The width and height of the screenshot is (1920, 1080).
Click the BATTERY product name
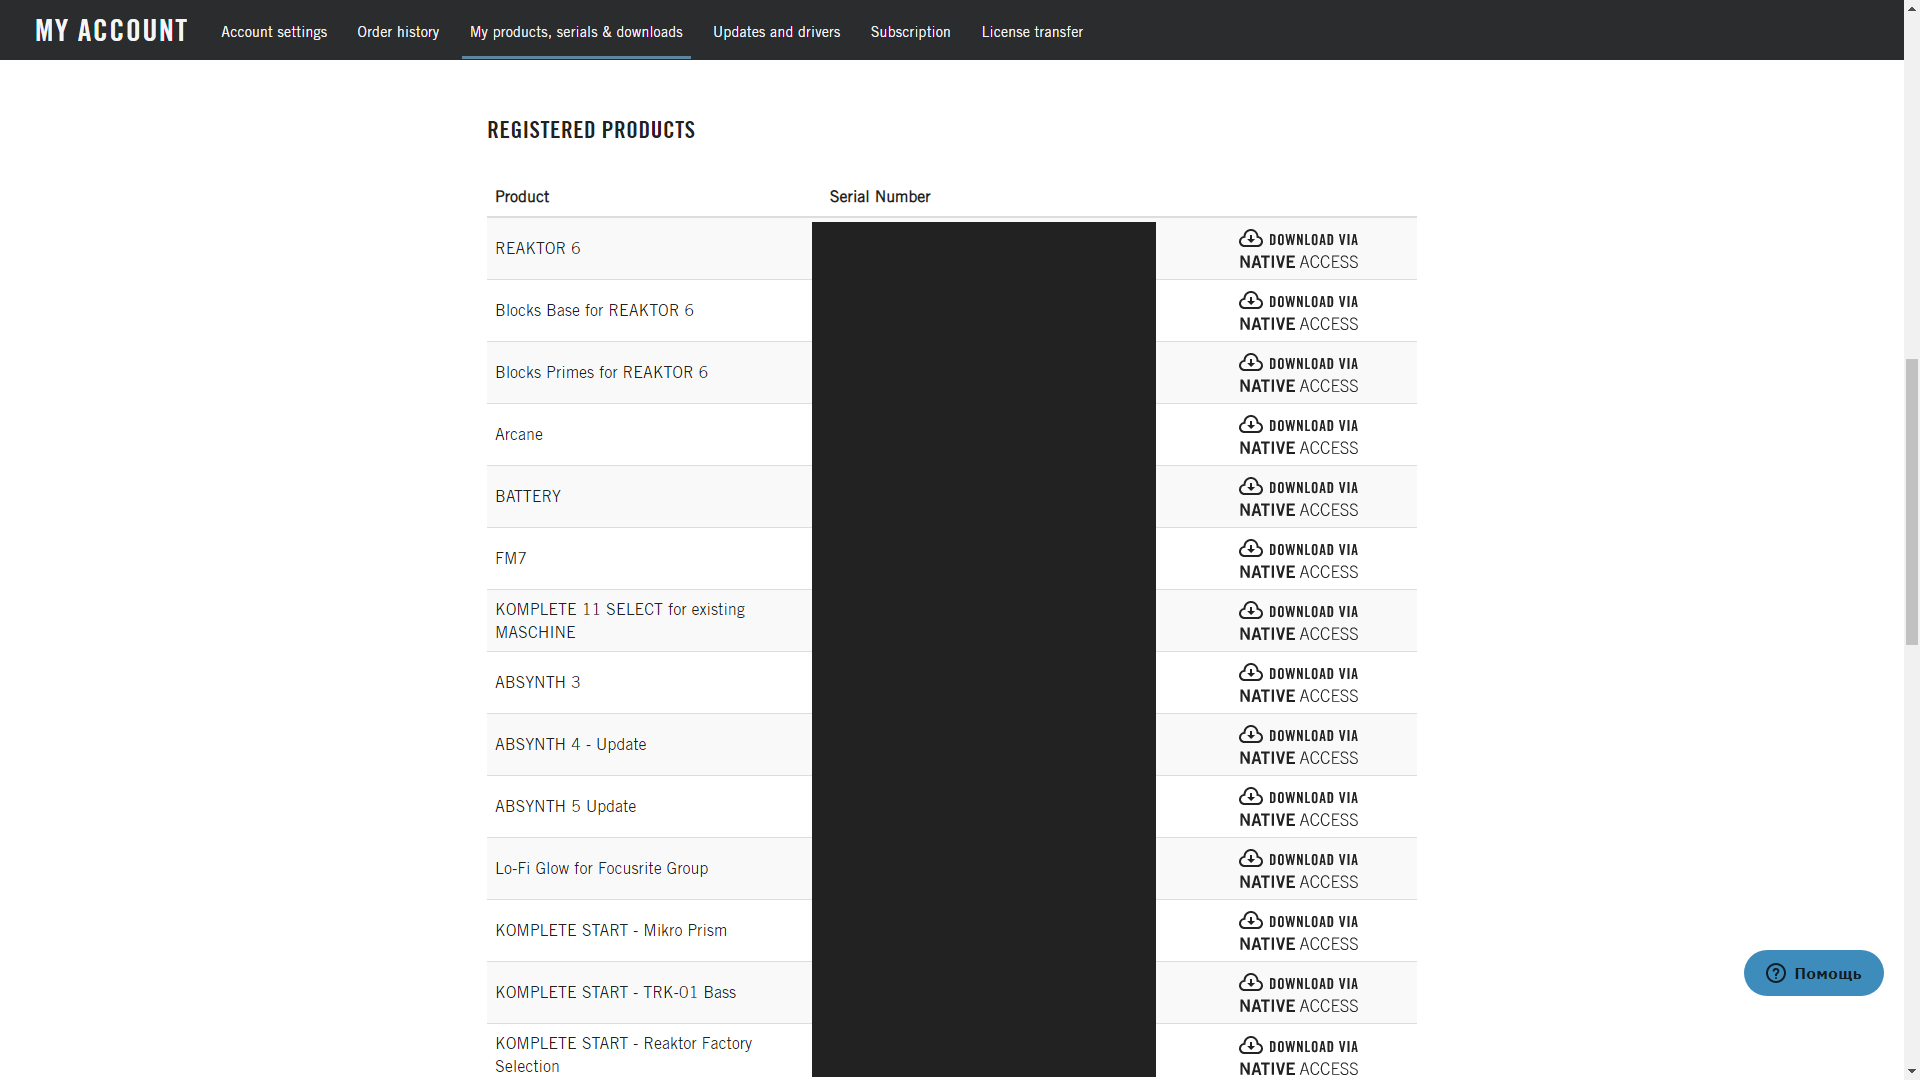click(x=528, y=496)
